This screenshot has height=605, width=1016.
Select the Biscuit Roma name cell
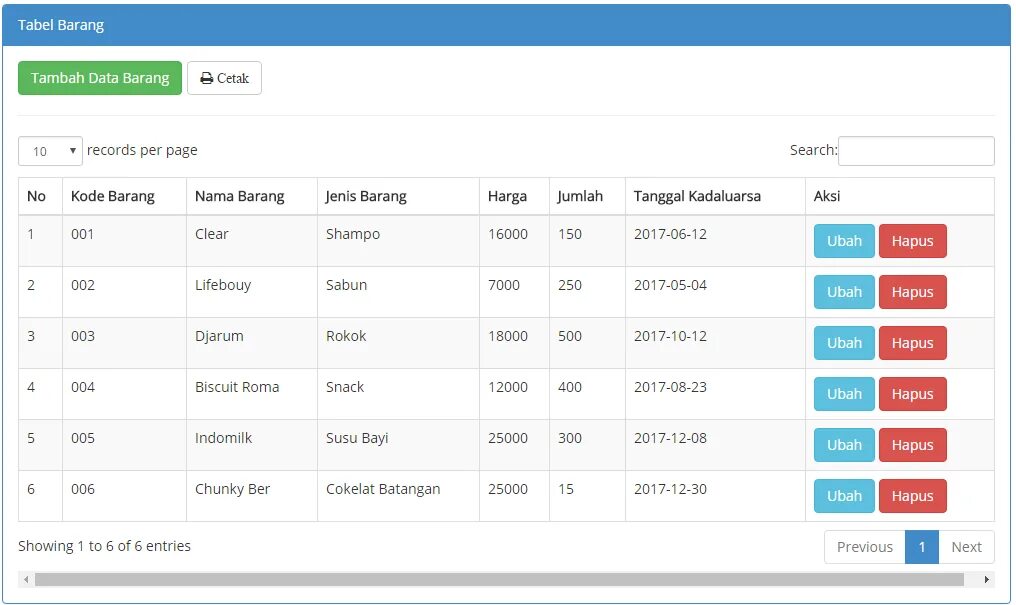[252, 394]
